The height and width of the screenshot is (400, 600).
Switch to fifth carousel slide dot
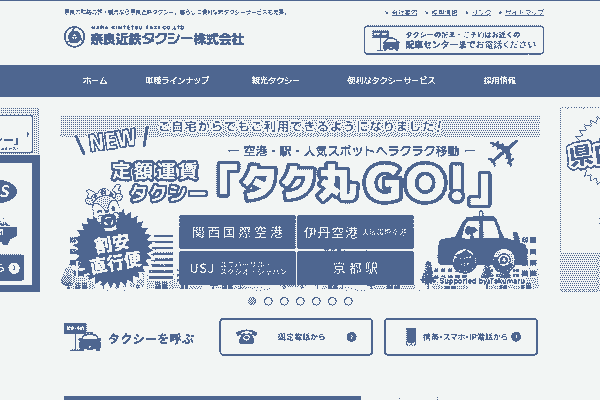[x=316, y=301]
